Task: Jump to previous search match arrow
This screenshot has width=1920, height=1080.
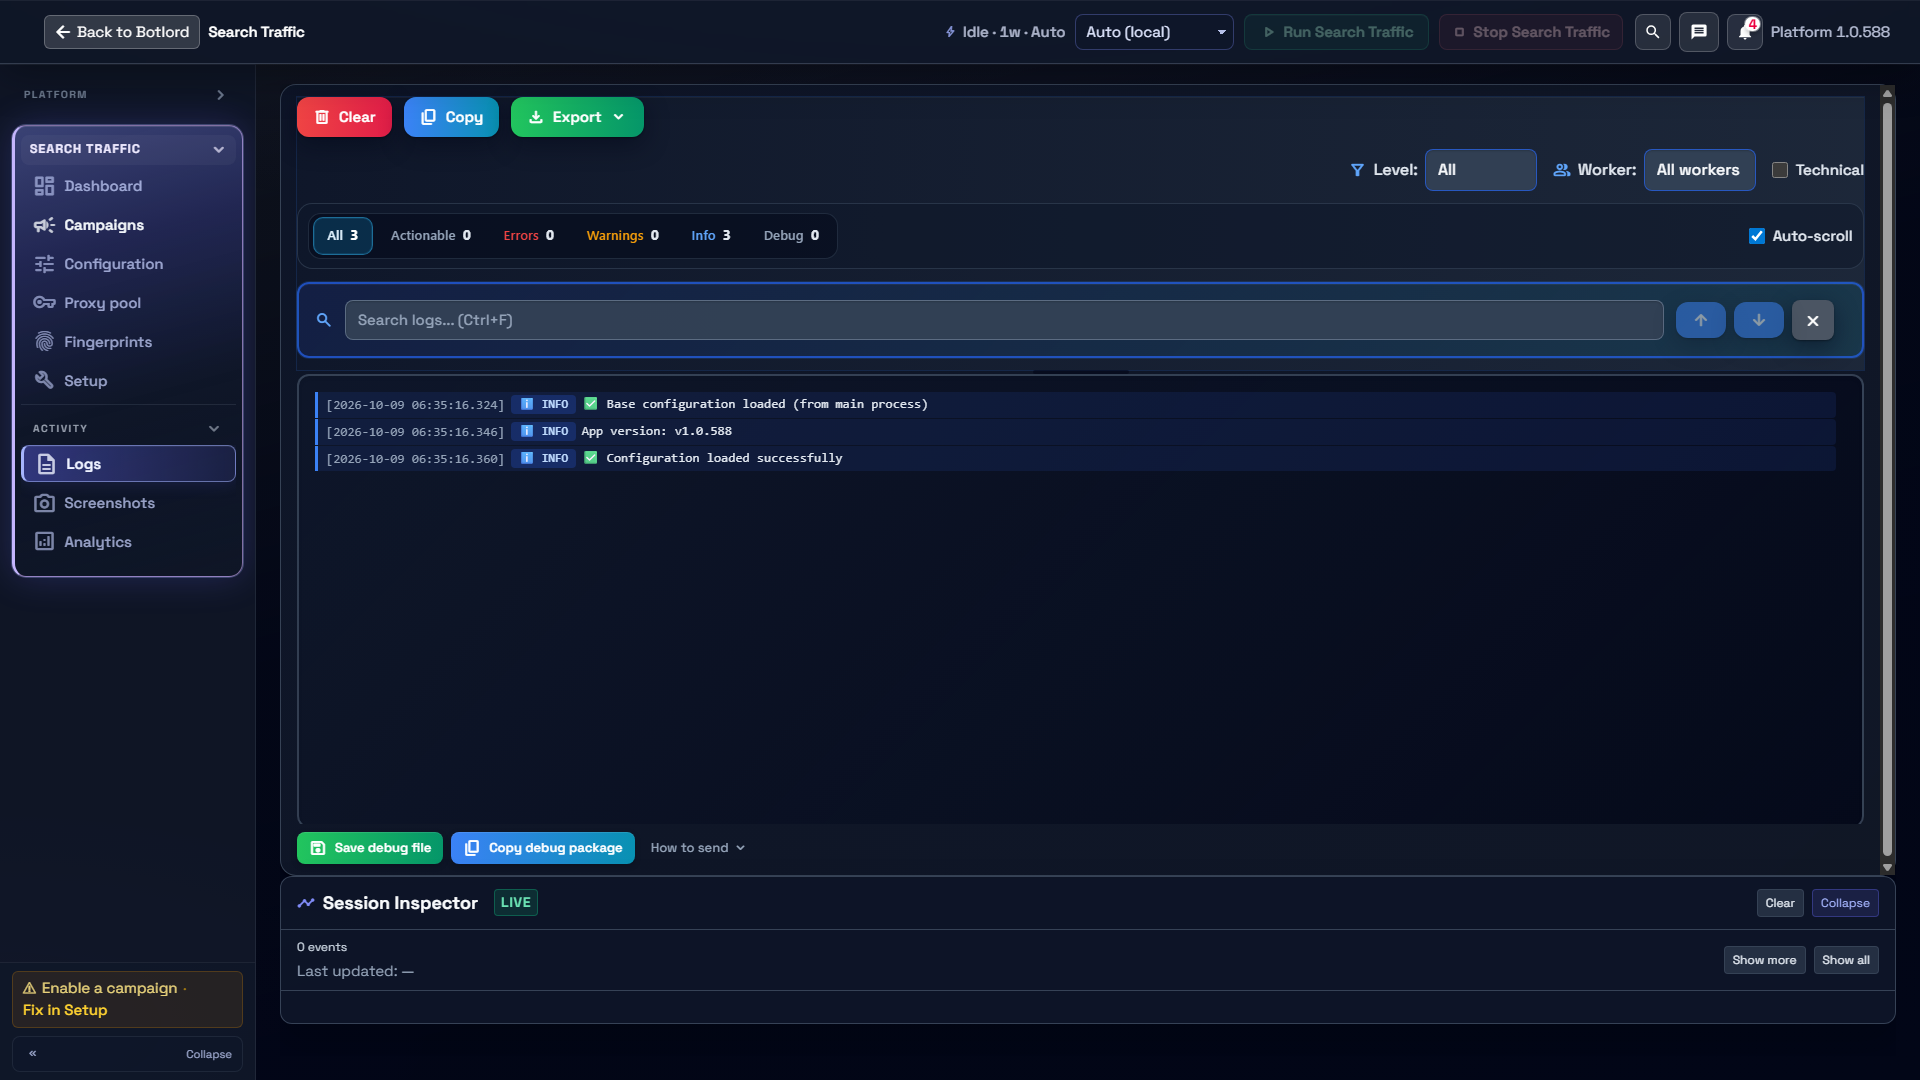Action: (1700, 320)
